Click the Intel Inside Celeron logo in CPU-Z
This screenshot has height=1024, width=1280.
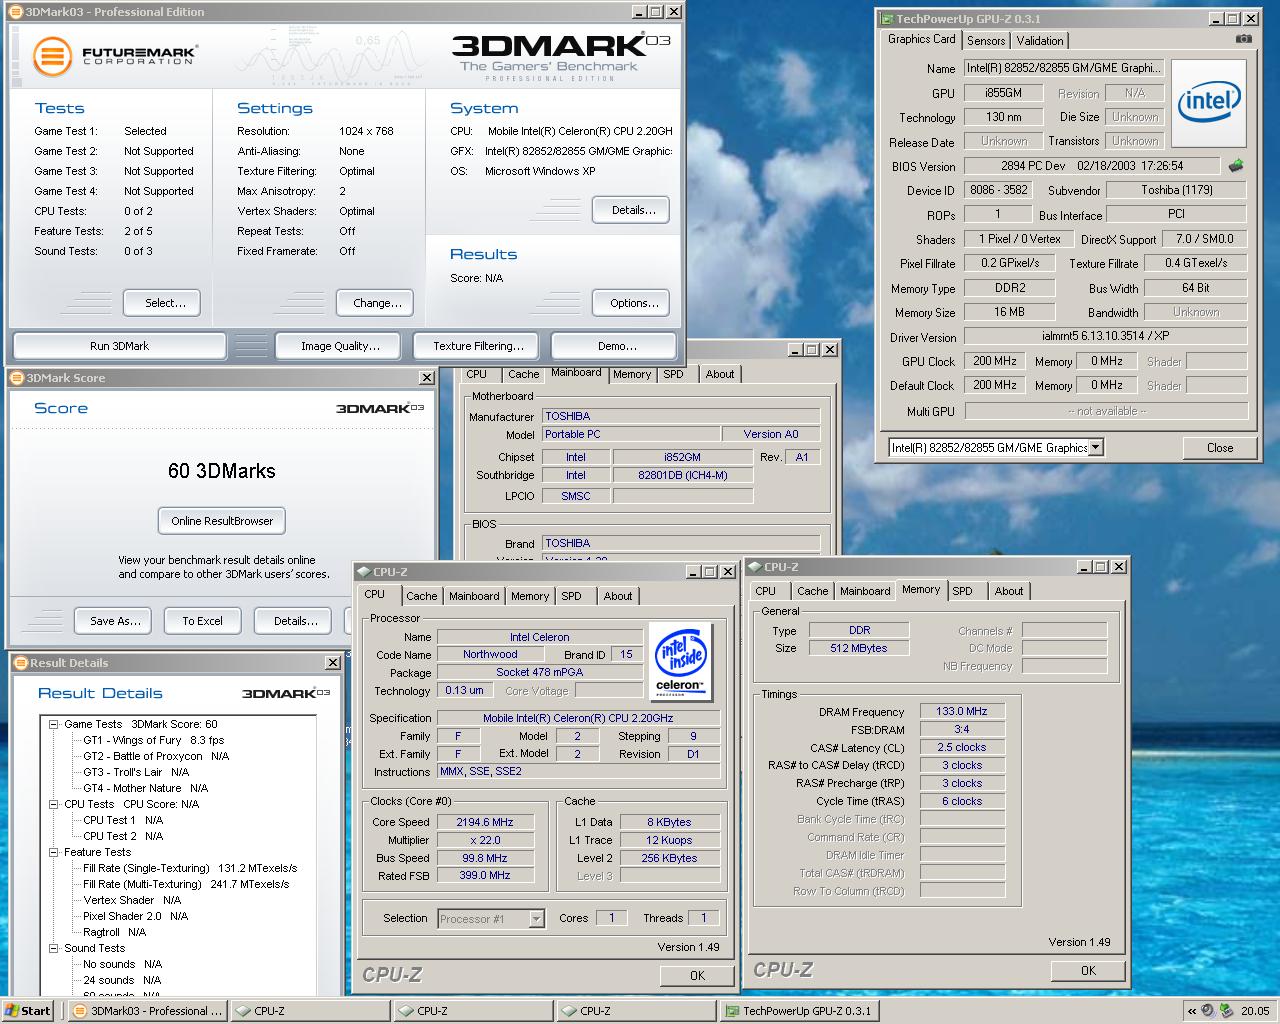[x=680, y=660]
